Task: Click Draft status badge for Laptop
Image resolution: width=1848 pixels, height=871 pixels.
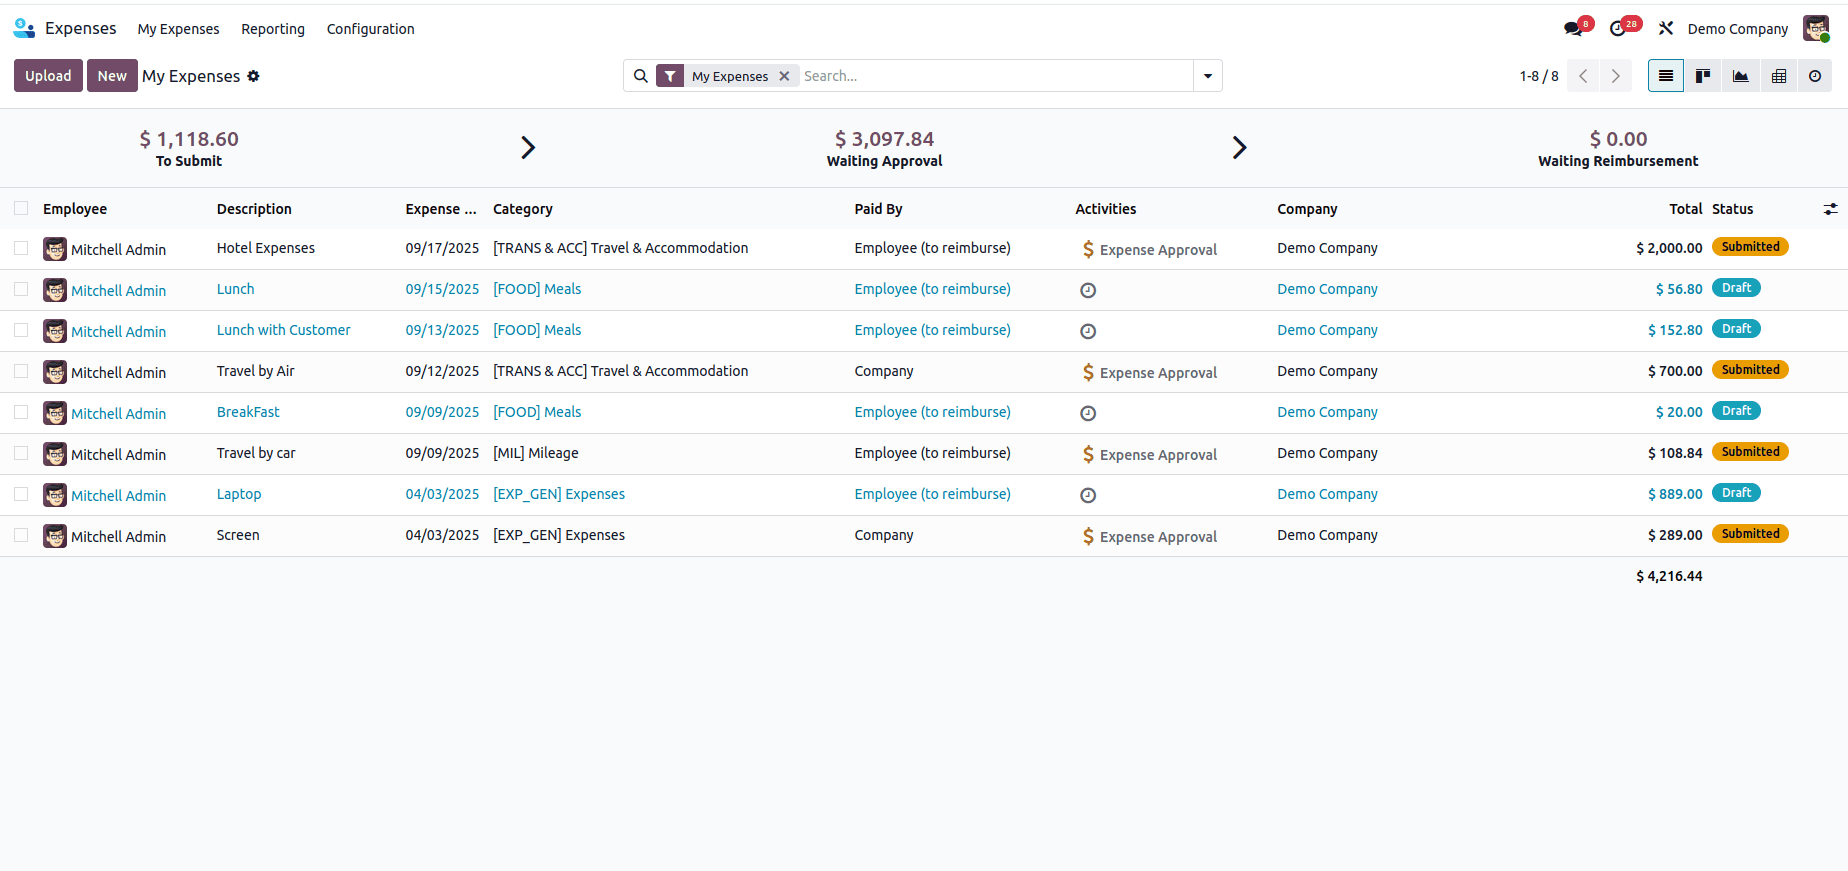Action: 1736,493
